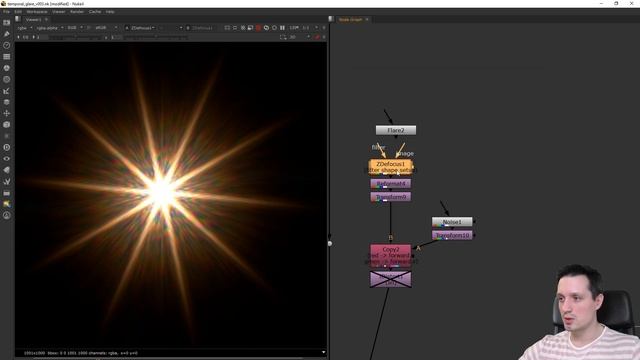Select the ZDefocus1 node
This screenshot has width=640, height=360.
click(x=391, y=167)
